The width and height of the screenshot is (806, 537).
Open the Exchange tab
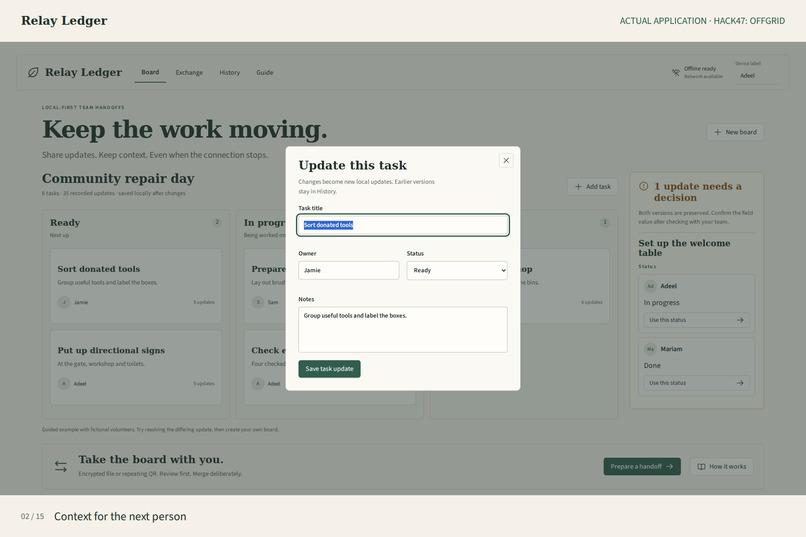point(189,72)
